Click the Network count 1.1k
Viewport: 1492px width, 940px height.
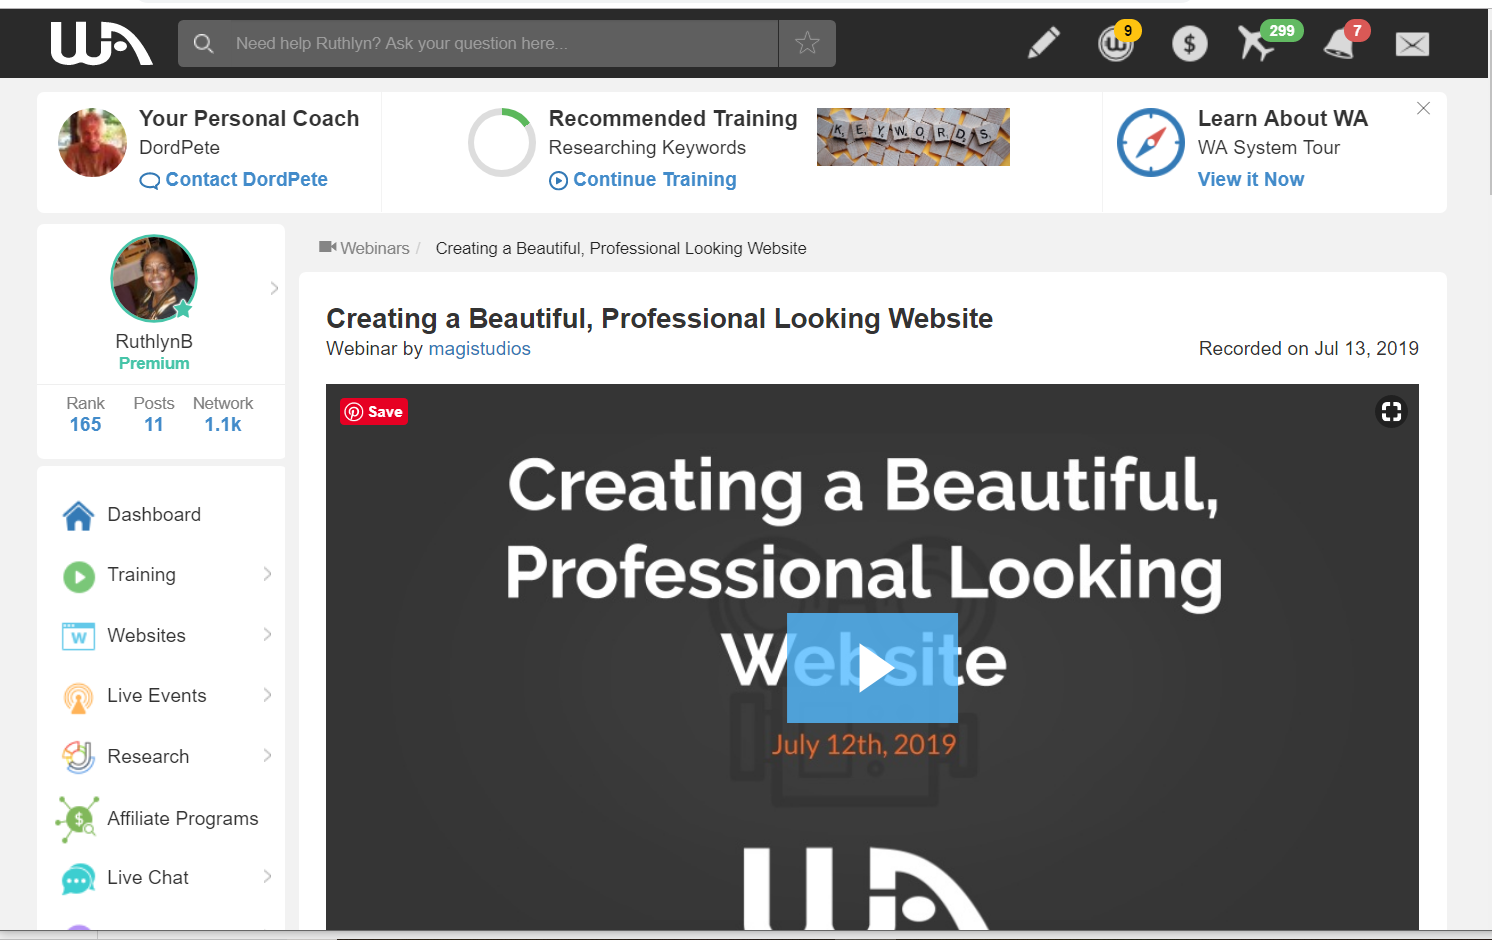point(223,425)
